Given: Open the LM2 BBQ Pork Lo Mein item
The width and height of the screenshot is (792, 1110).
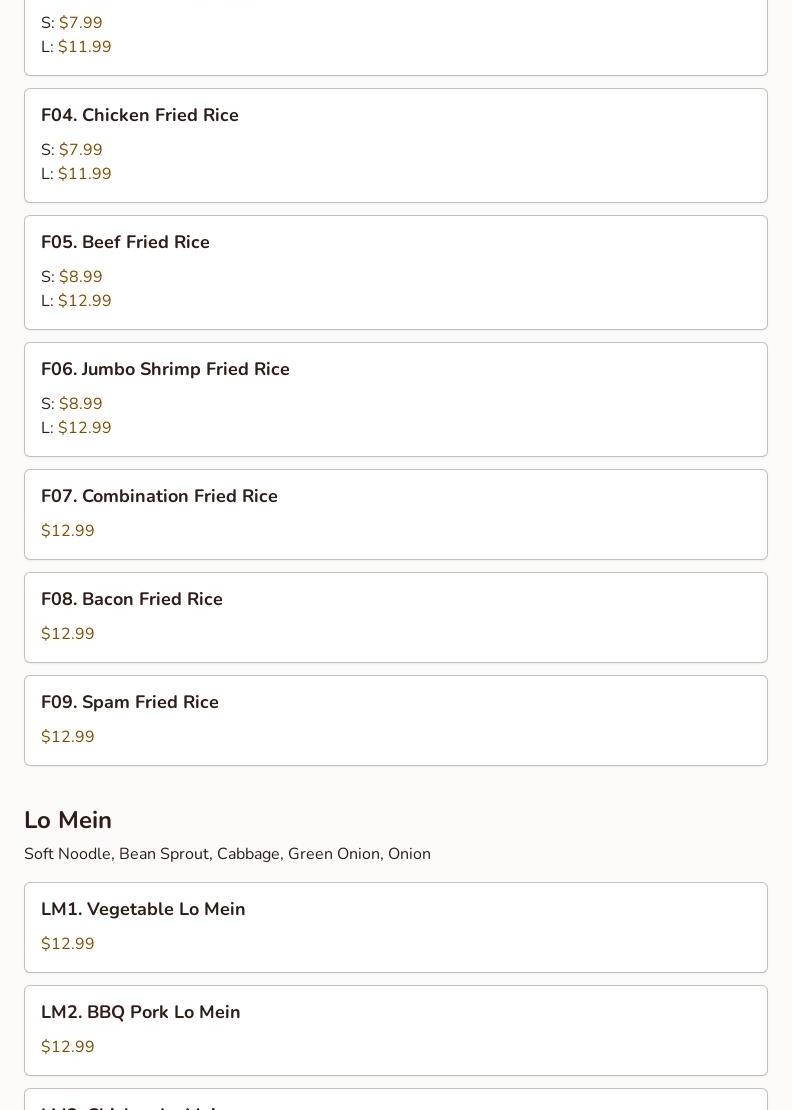Looking at the screenshot, I should (x=141, y=1013).
